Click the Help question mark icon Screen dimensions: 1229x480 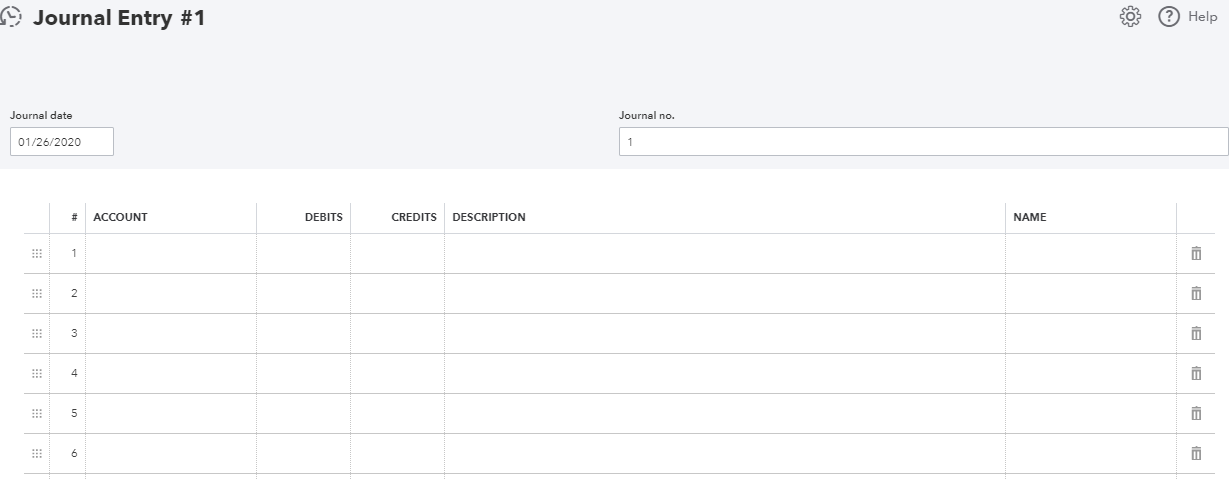[1169, 17]
